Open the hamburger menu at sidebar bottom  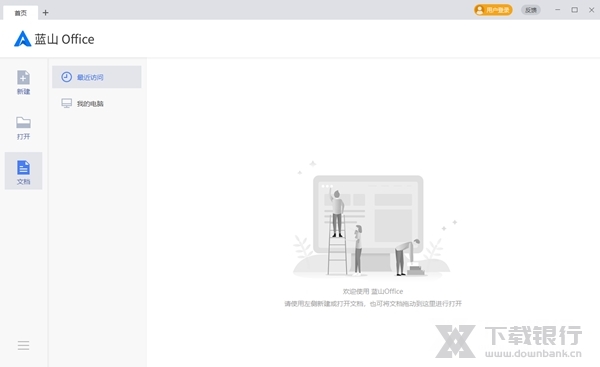(23, 345)
